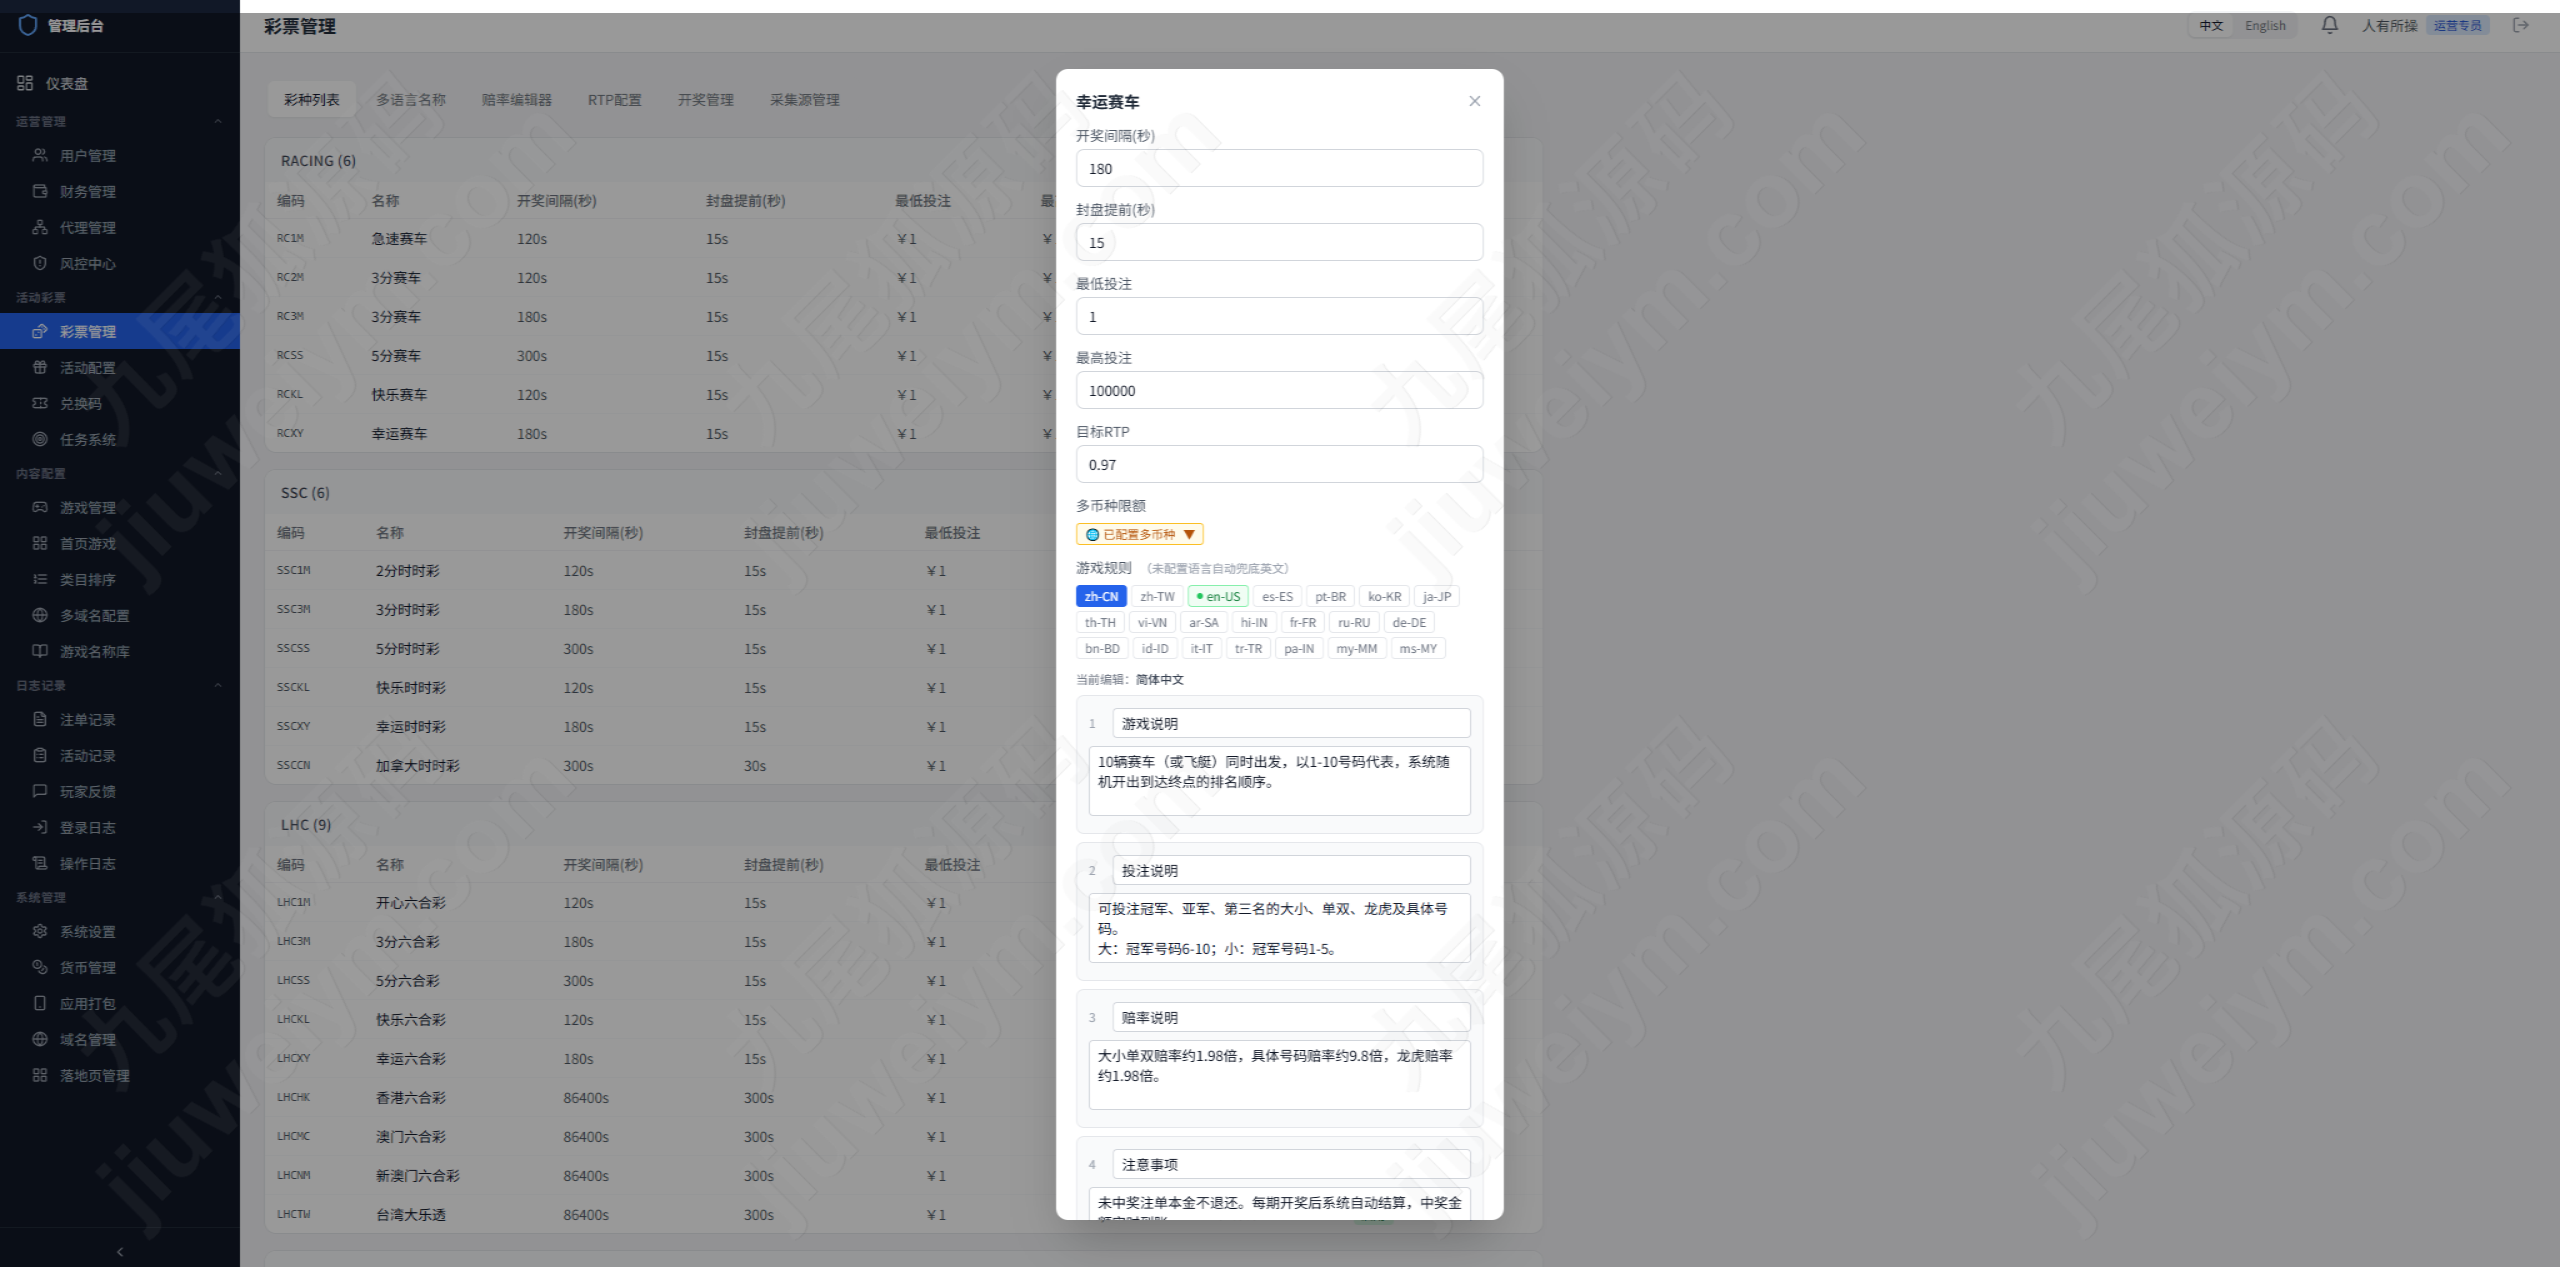
Task: Open the 仪表盘 dashboard icon
Action: (x=25, y=83)
